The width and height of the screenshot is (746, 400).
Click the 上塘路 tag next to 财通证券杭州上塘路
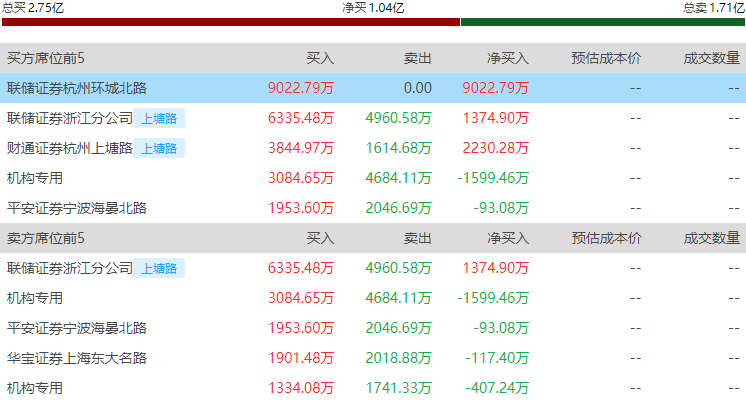click(159, 148)
